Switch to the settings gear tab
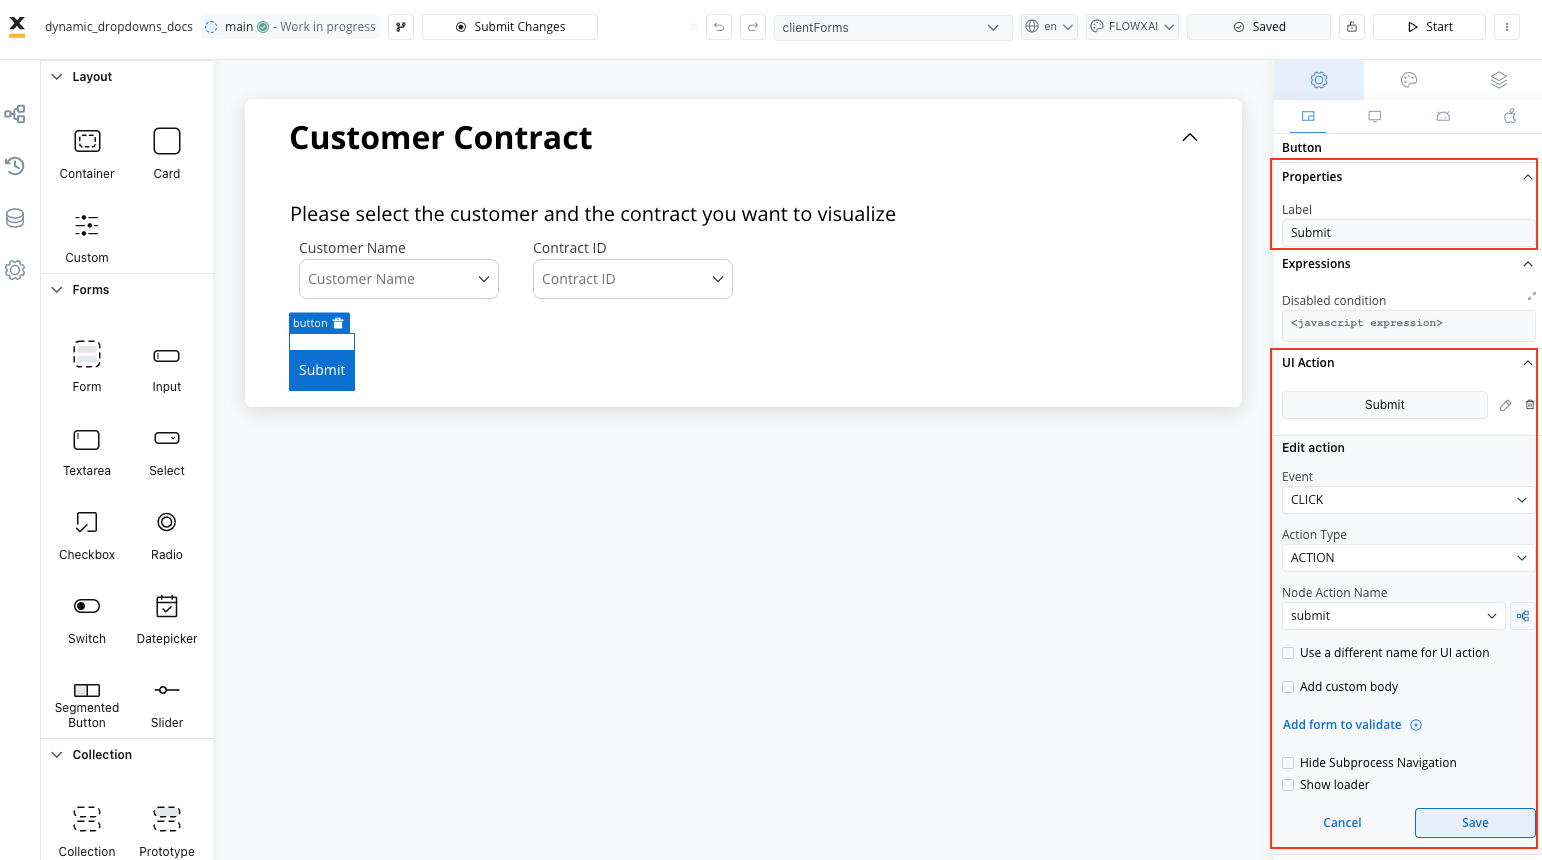 1319,80
